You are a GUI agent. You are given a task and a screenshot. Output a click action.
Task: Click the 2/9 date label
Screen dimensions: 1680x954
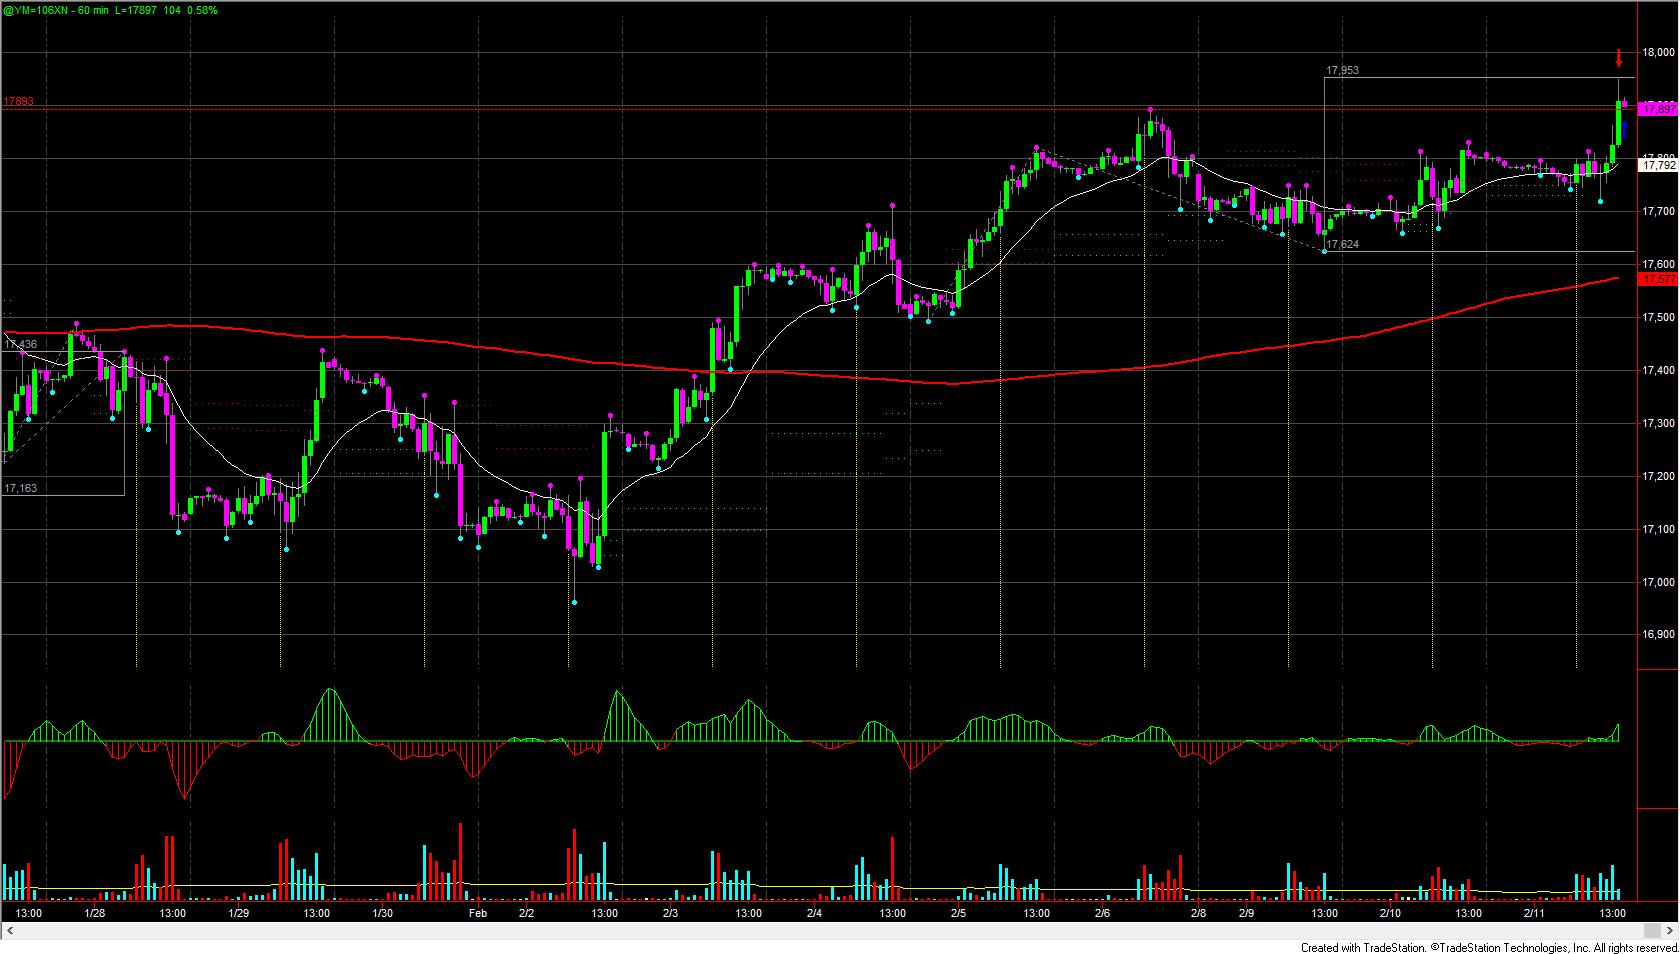tap(1246, 913)
